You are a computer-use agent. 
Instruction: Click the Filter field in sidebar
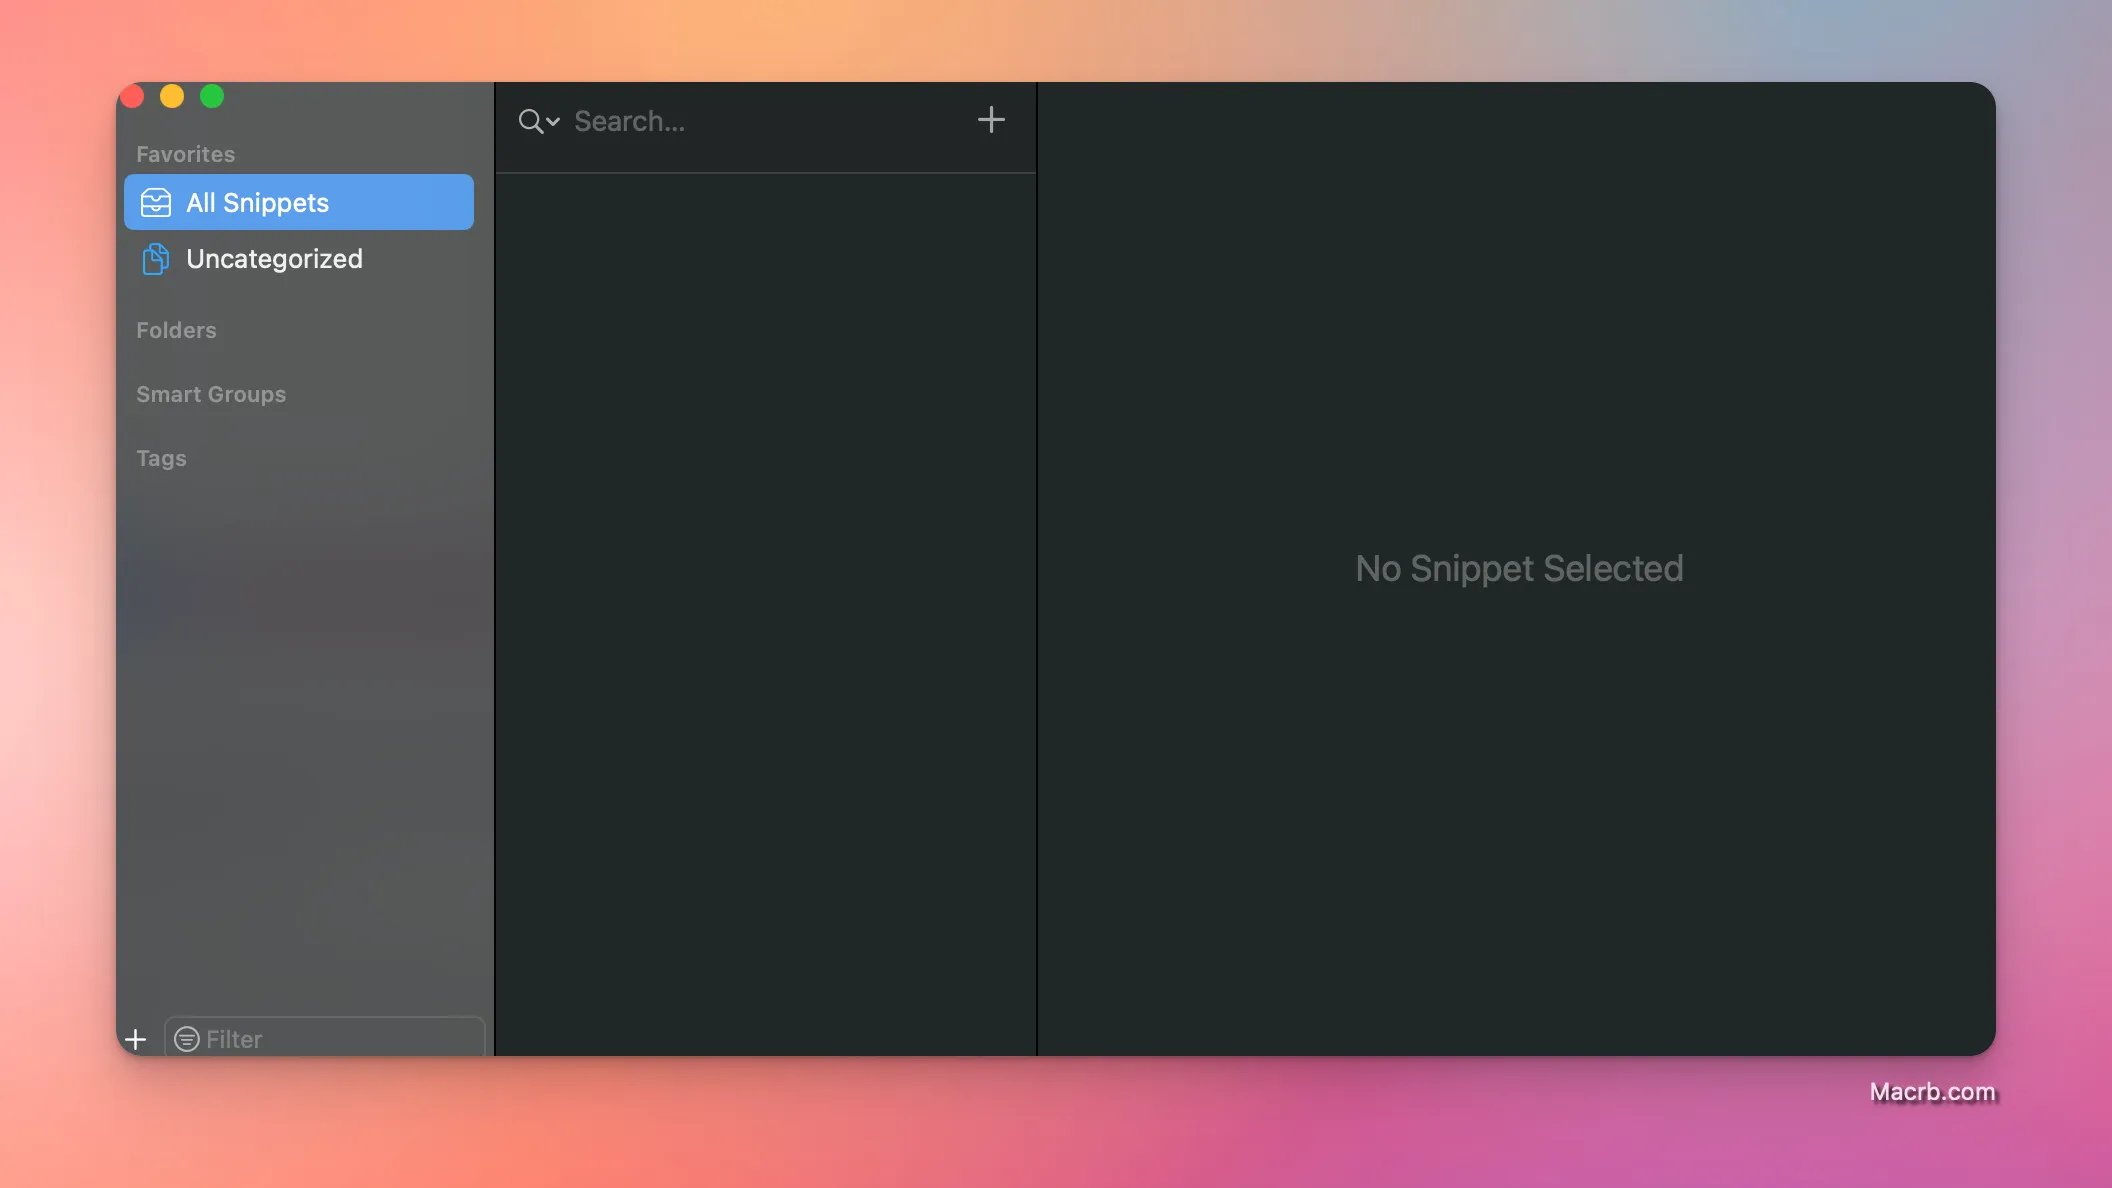(324, 1038)
